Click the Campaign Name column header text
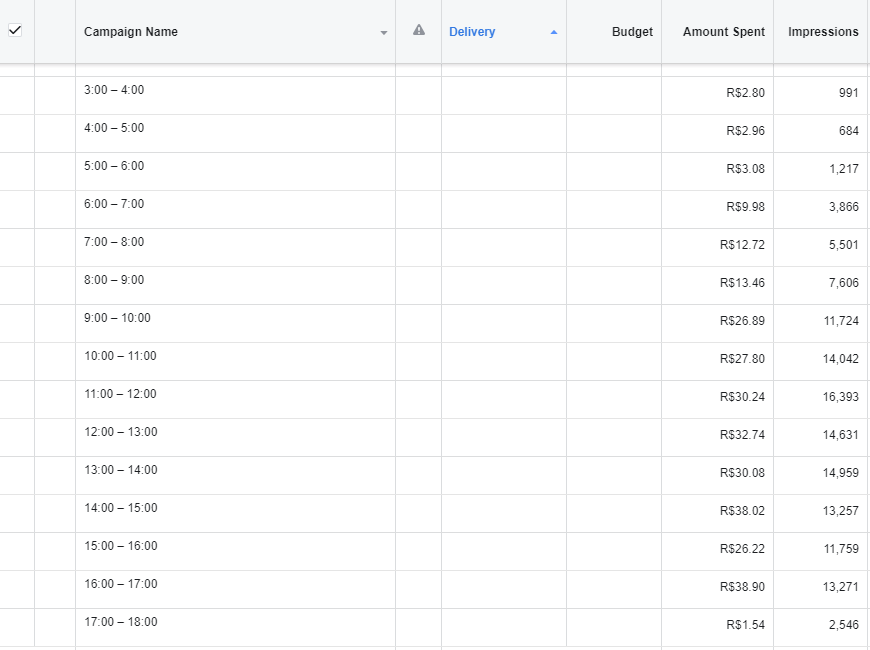870x650 pixels. [131, 32]
